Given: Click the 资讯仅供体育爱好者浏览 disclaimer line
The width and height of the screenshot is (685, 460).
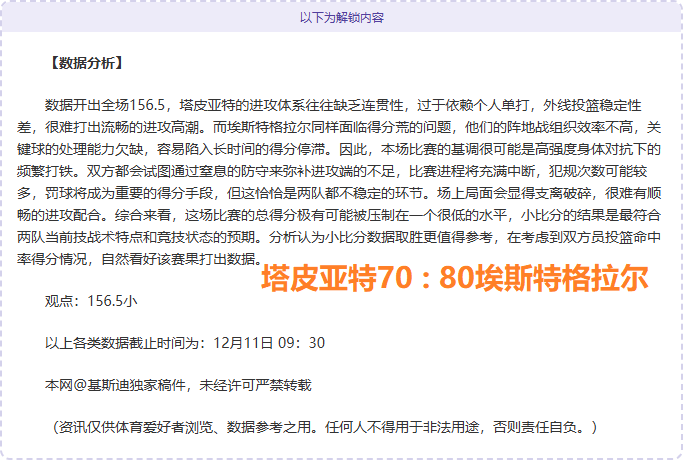Looking at the screenshot, I should (x=150, y=427).
